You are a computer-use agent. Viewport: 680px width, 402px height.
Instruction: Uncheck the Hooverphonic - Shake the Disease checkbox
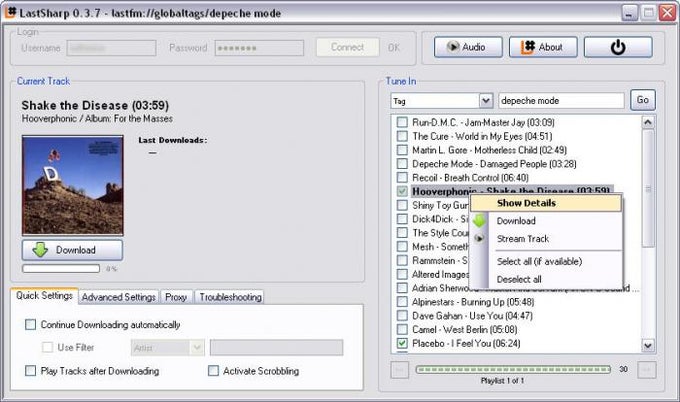click(402, 191)
